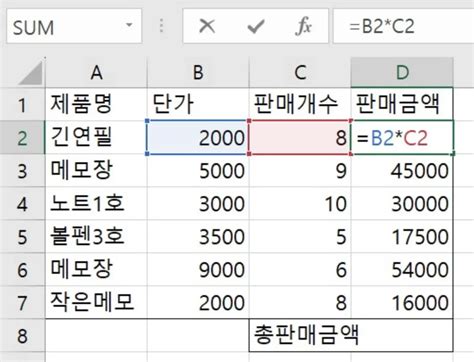Select column D header

[x=402, y=72]
